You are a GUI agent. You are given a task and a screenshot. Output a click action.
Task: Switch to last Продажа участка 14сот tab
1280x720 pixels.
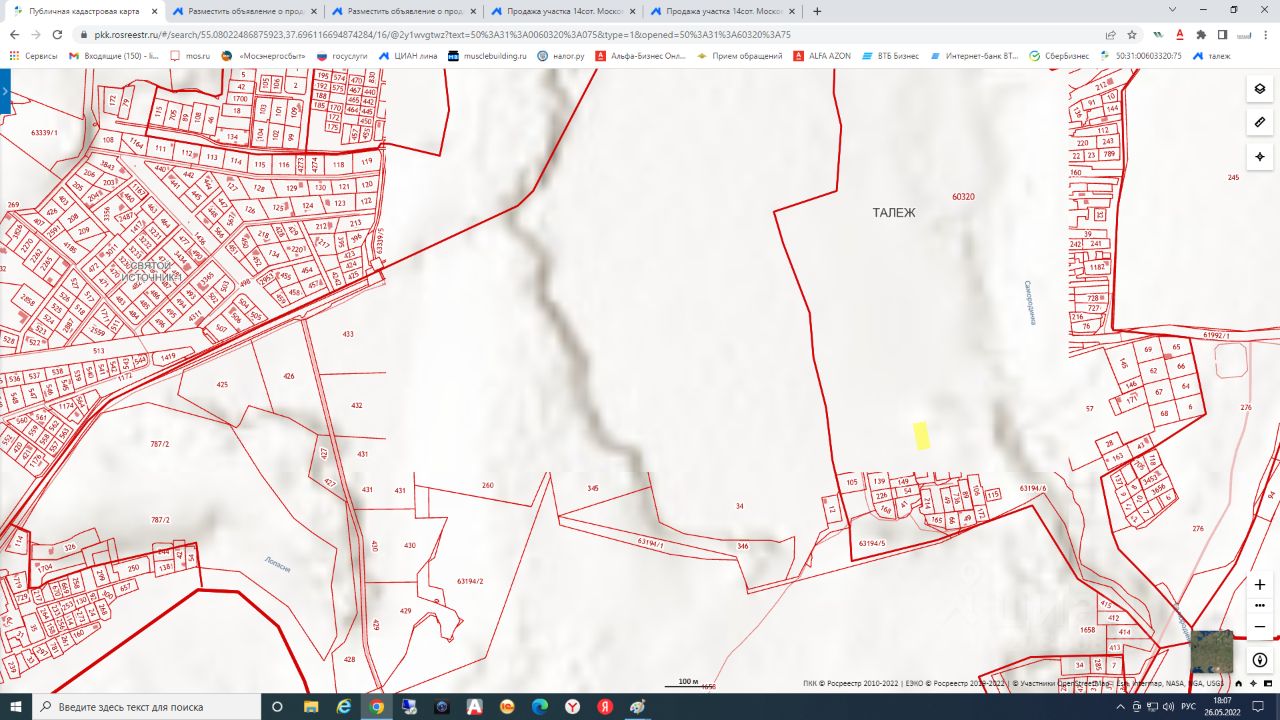(724, 11)
